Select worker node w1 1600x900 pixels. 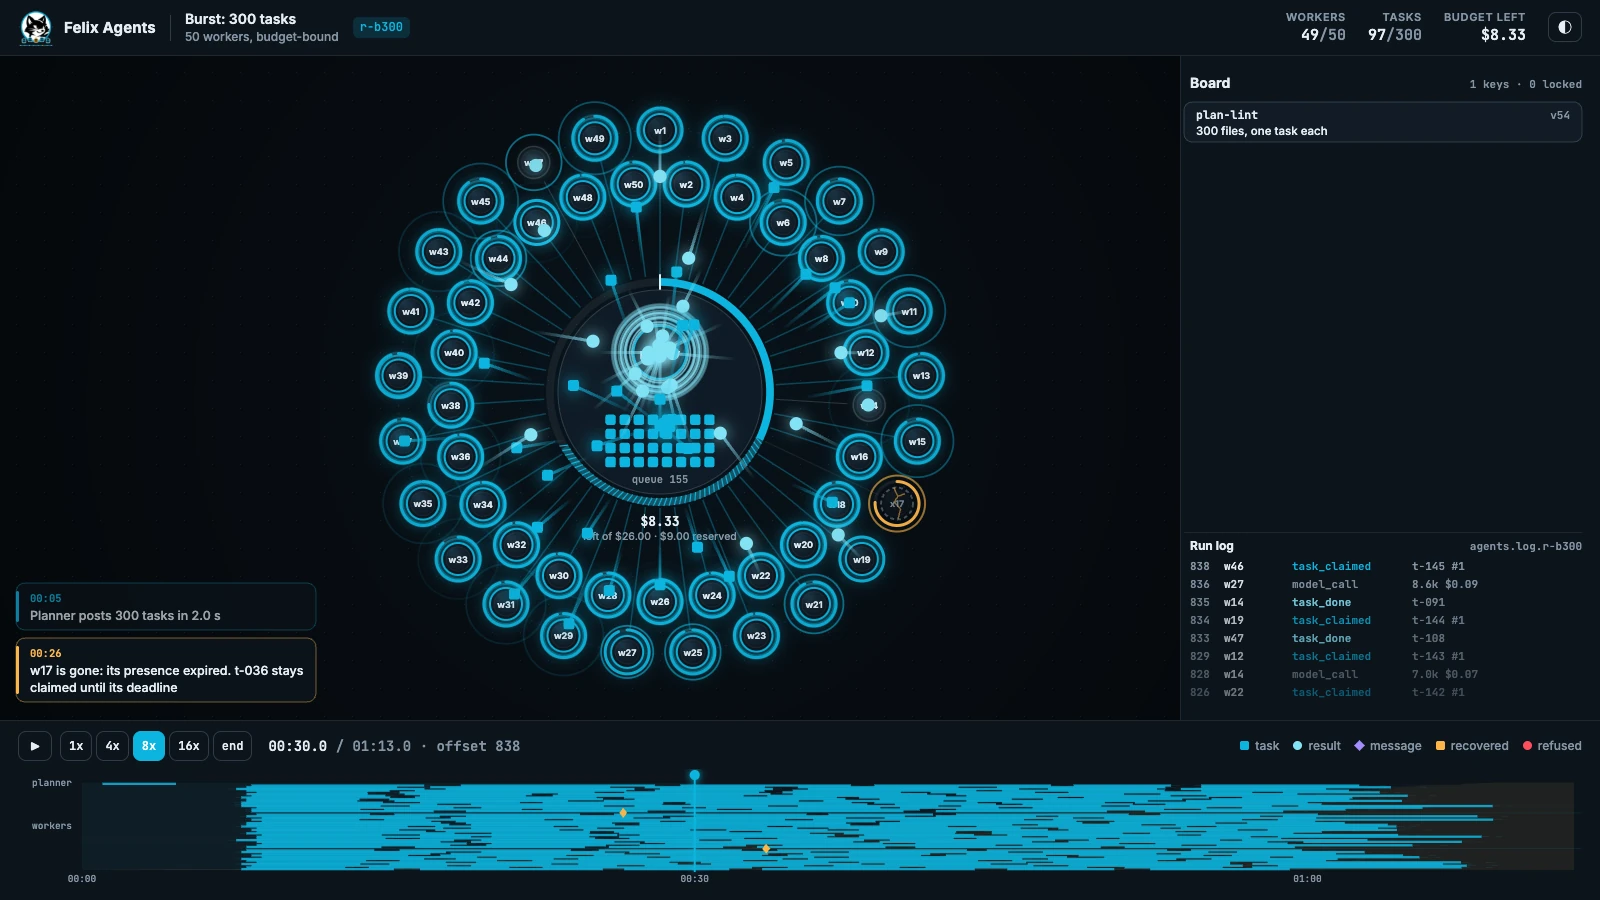tap(660, 131)
